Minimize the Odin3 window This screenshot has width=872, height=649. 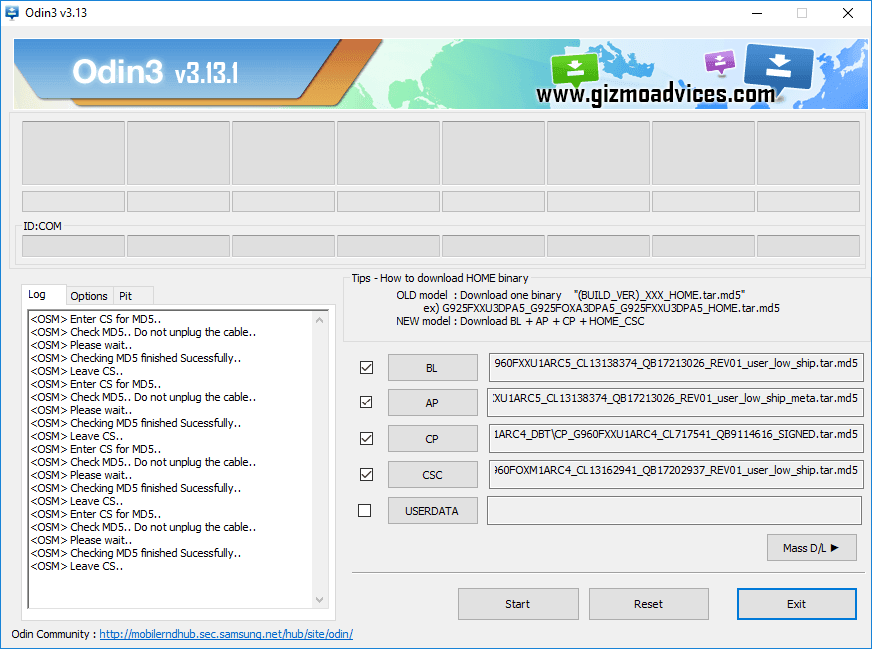757,13
